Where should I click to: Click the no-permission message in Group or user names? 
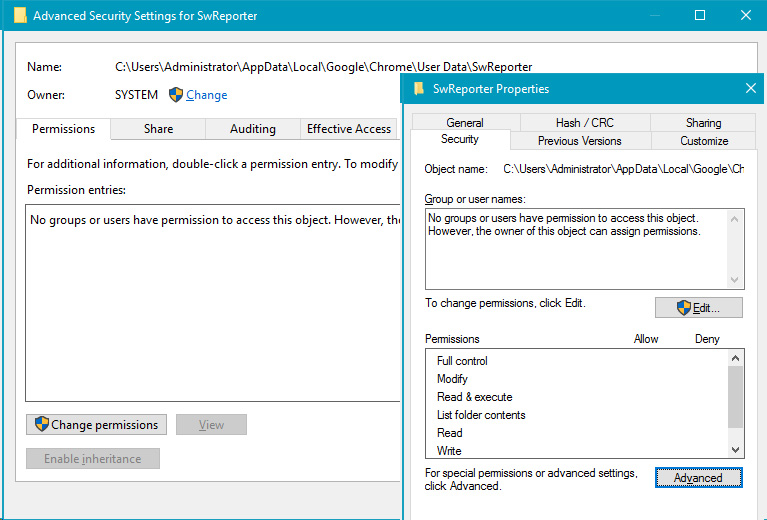pos(564,225)
